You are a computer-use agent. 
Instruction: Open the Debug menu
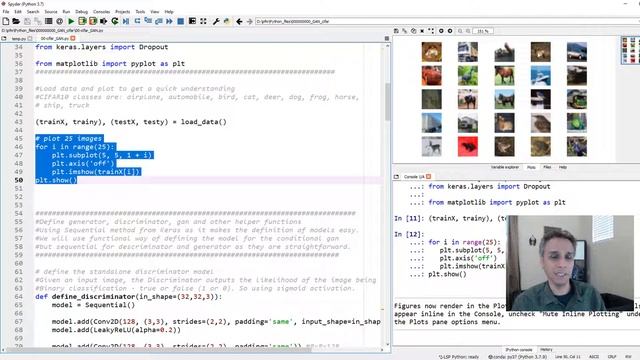[82, 12]
